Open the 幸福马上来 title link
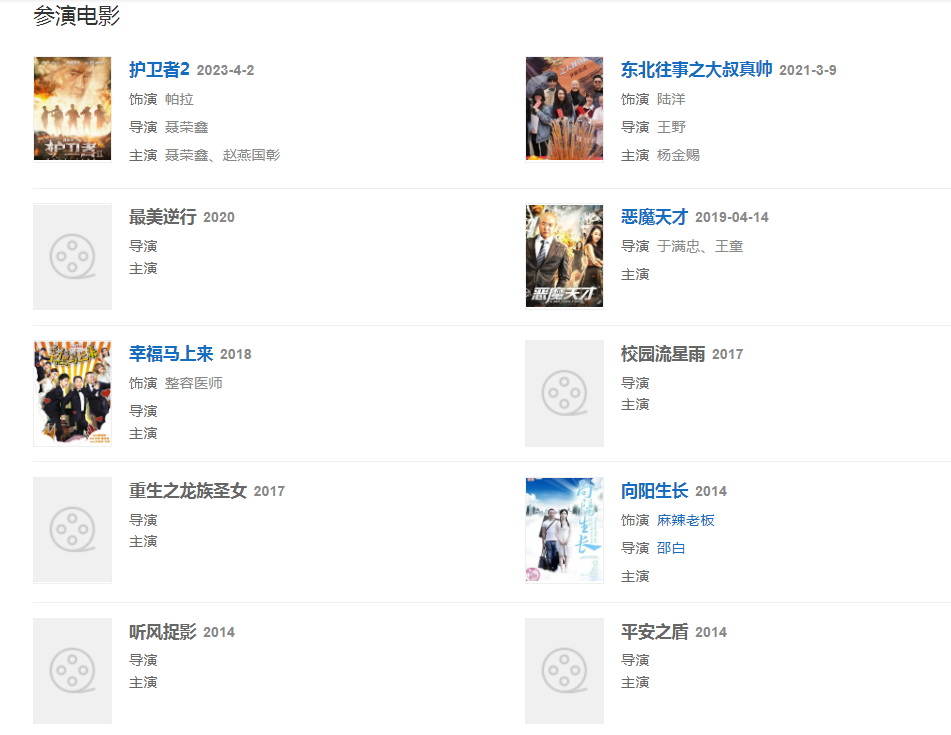Image resolution: width=951 pixels, height=735 pixels. (x=171, y=354)
